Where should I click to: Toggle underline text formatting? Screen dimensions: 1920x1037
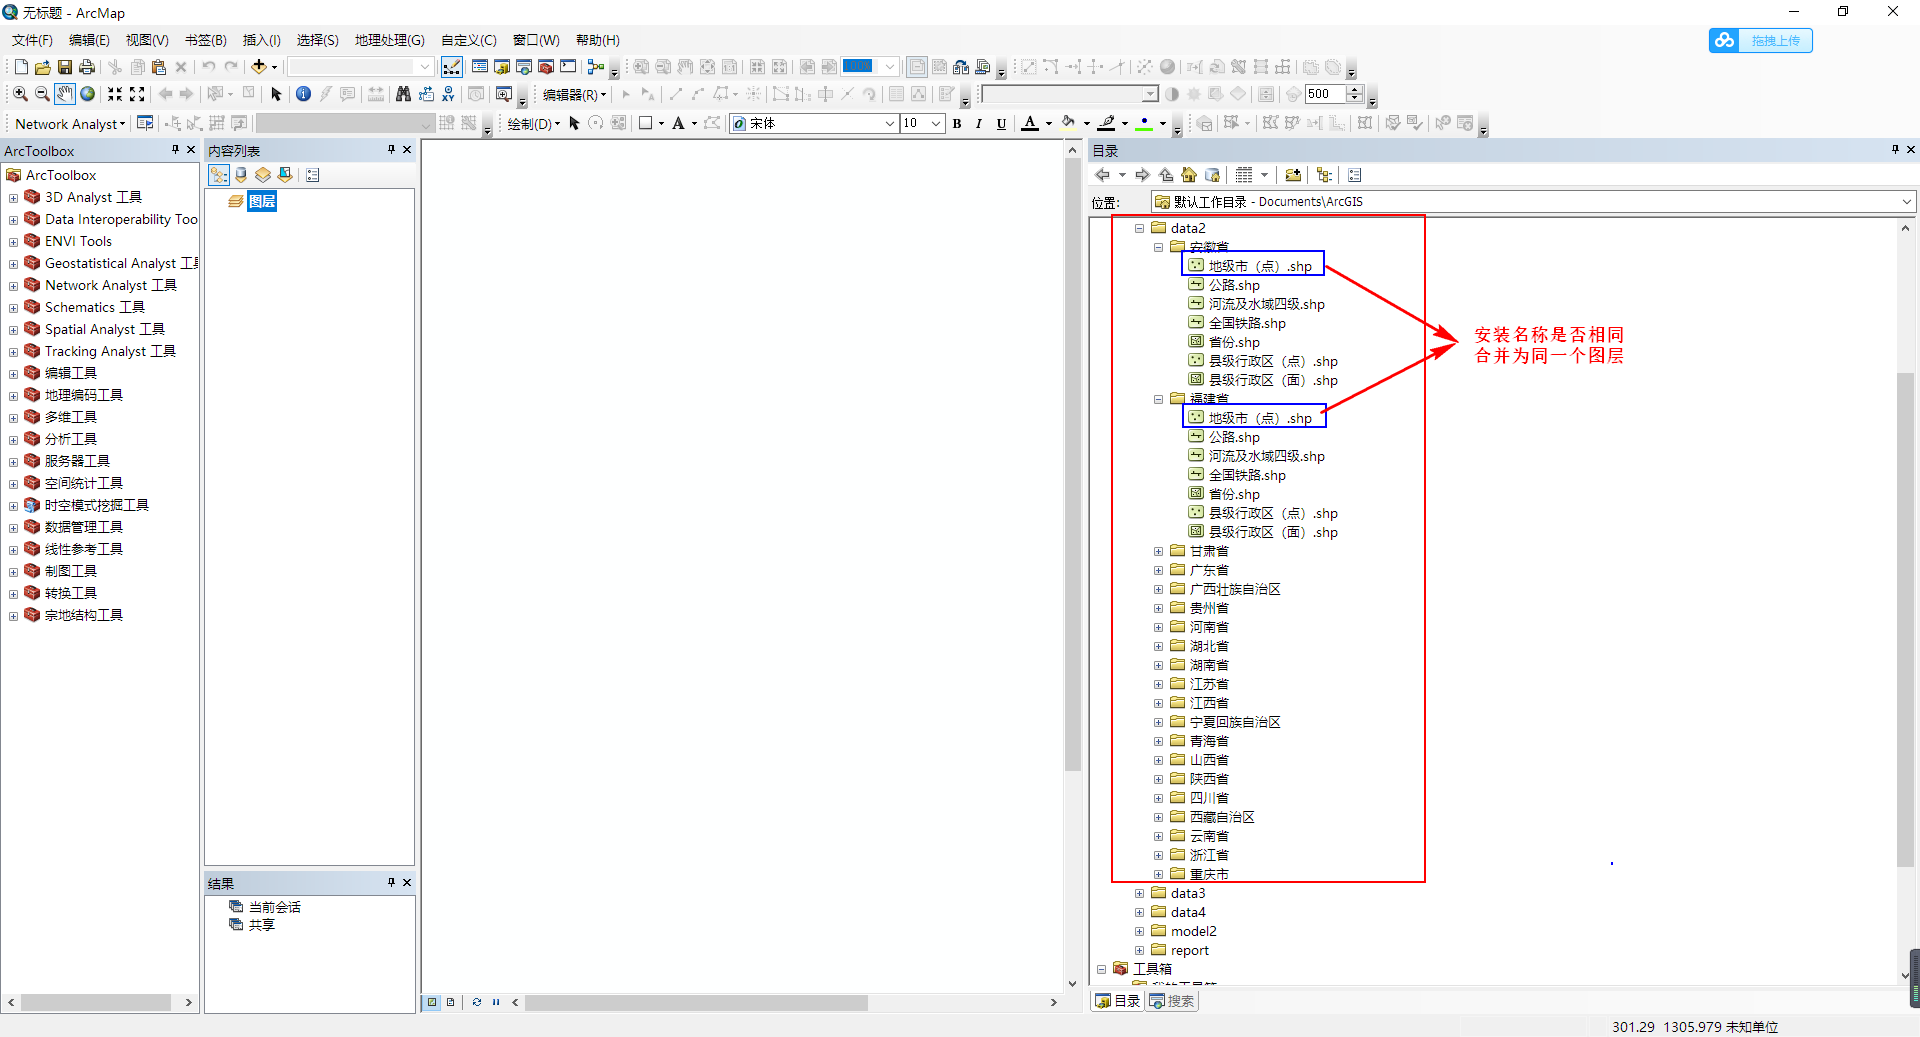pyautogui.click(x=1000, y=124)
